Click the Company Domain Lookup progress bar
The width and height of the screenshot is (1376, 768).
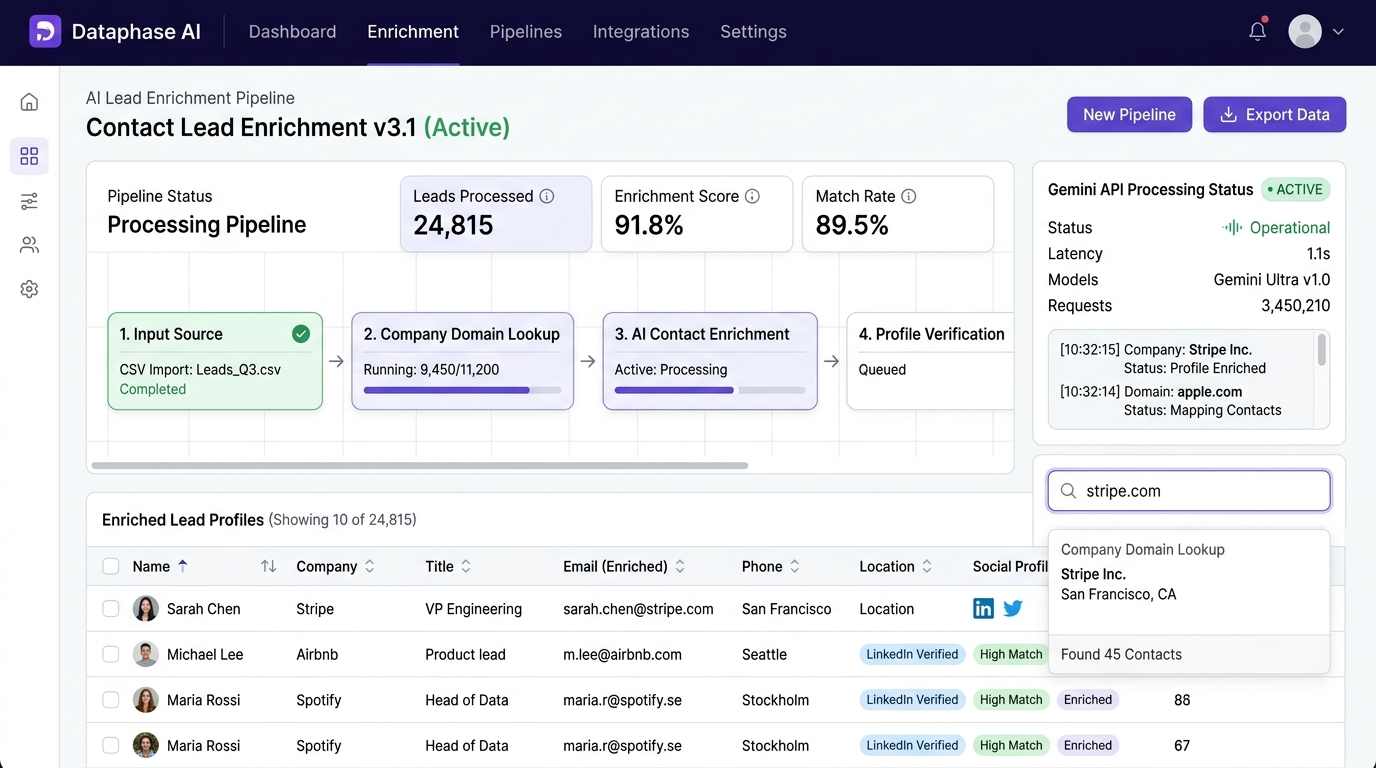(x=462, y=390)
